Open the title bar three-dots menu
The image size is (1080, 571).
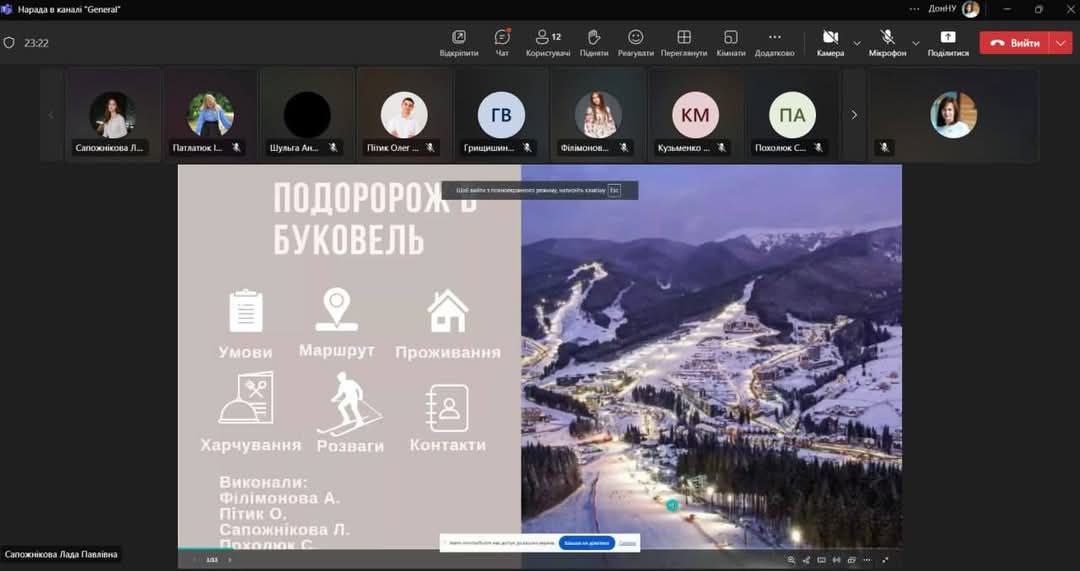tap(914, 9)
